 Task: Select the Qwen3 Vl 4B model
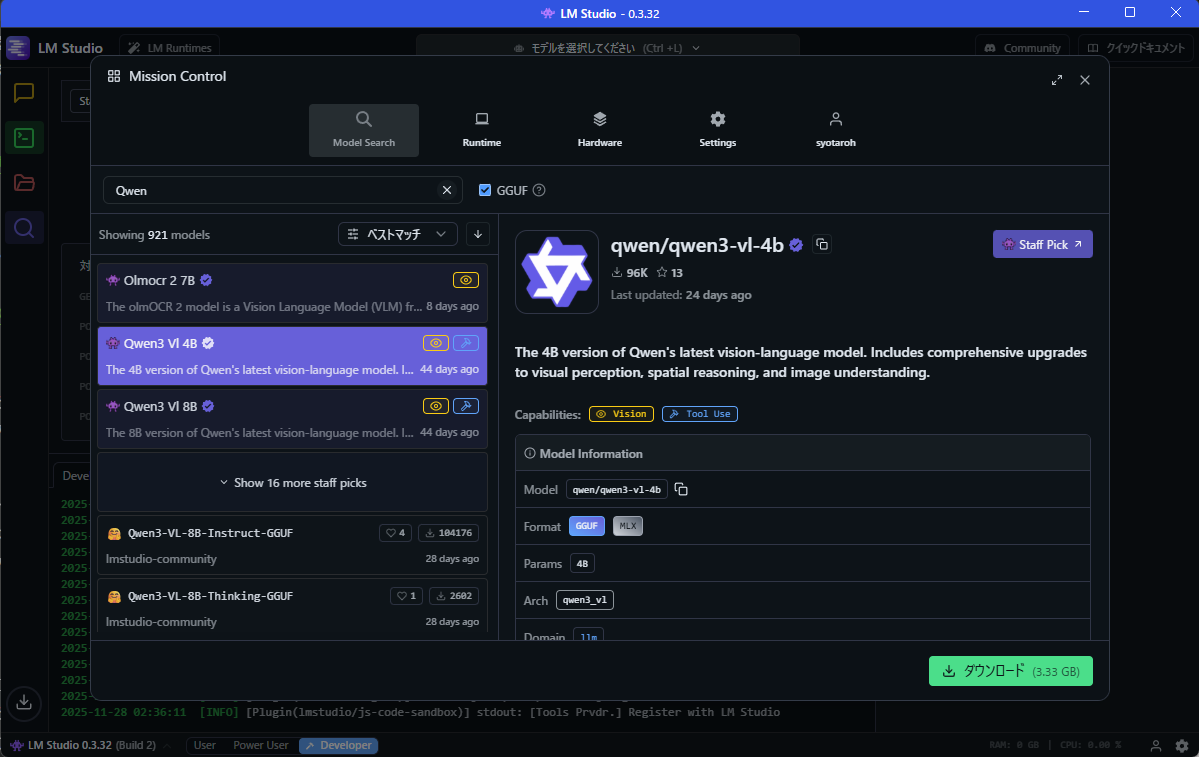coord(293,356)
